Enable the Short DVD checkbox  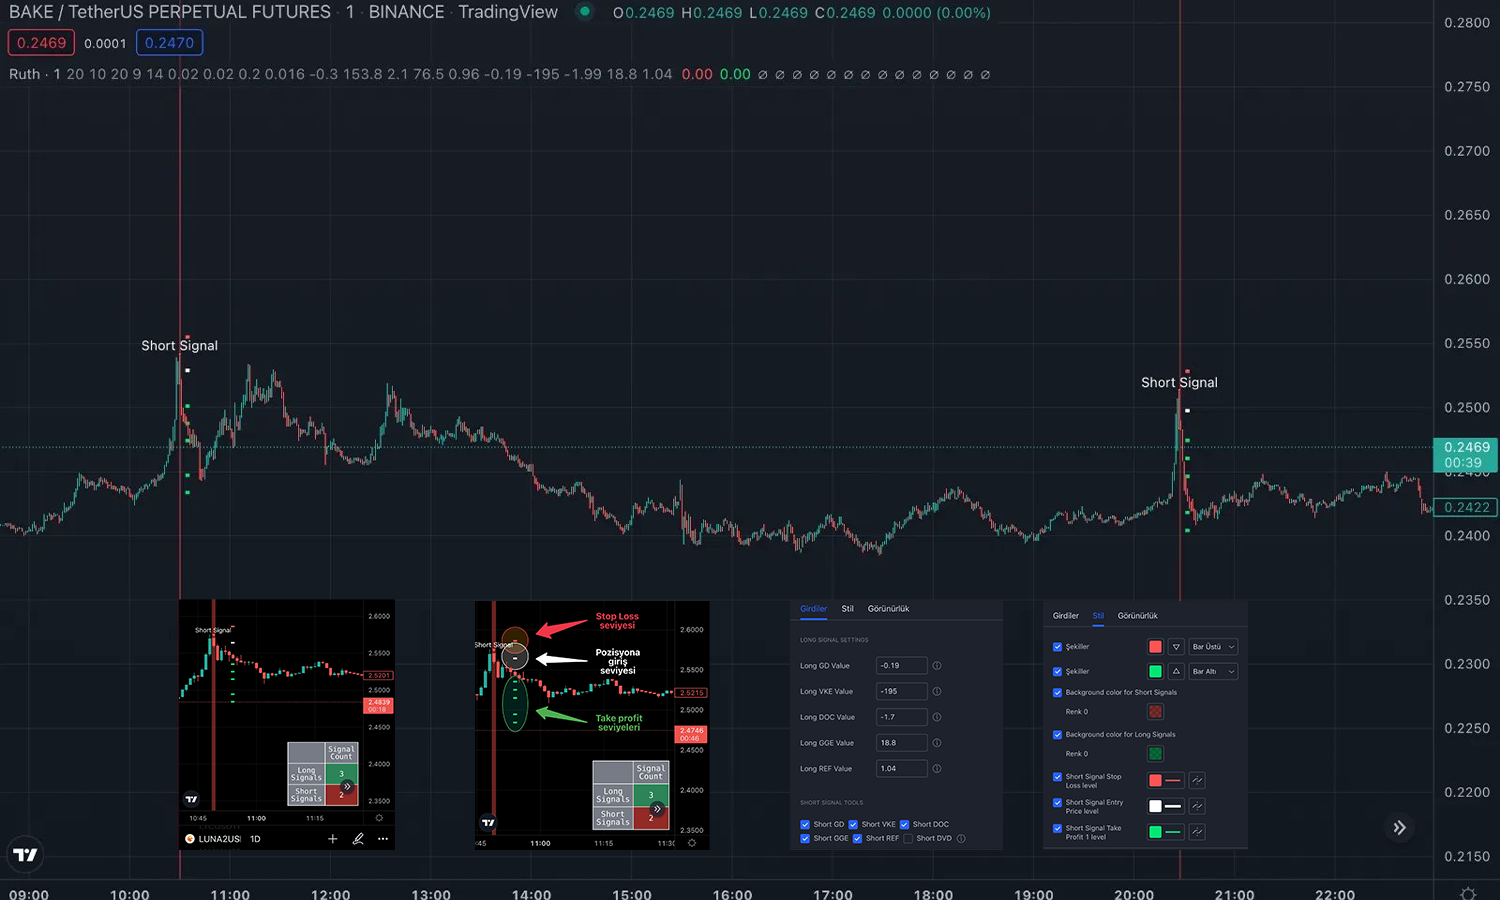click(908, 839)
